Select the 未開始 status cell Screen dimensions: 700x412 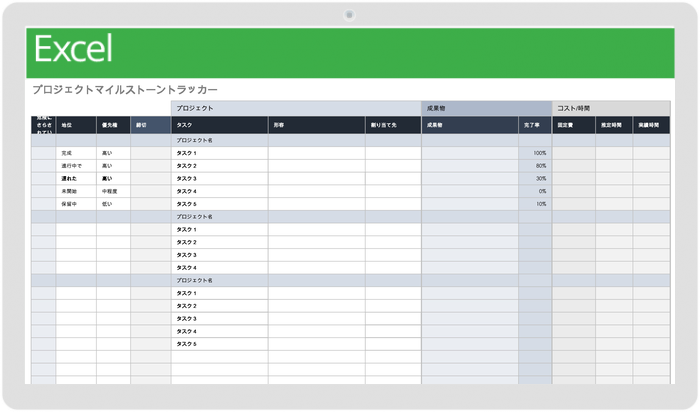point(76,191)
